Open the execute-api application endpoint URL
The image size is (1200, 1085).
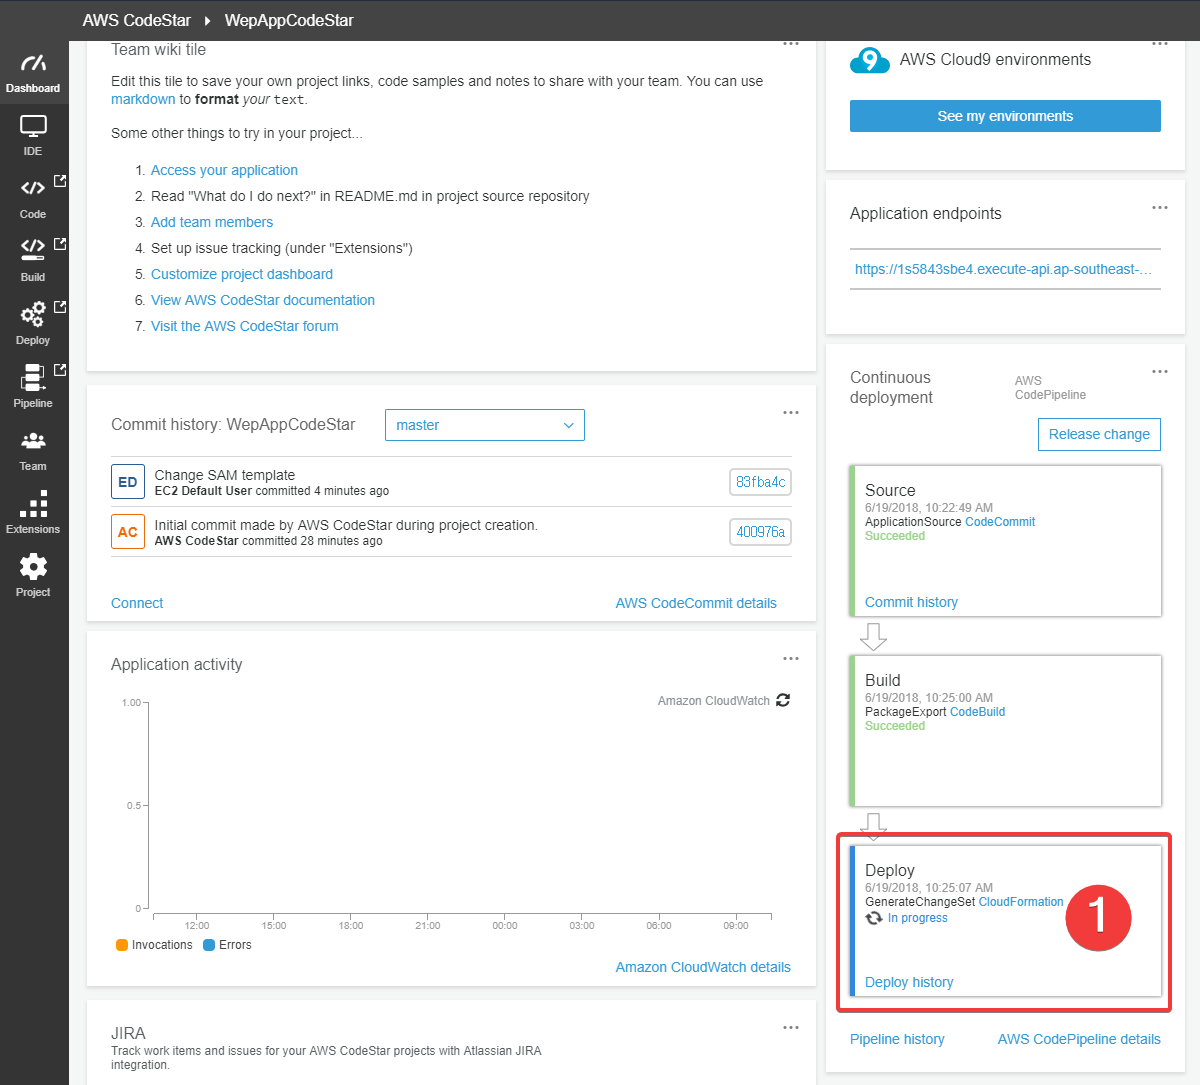(x=1003, y=269)
